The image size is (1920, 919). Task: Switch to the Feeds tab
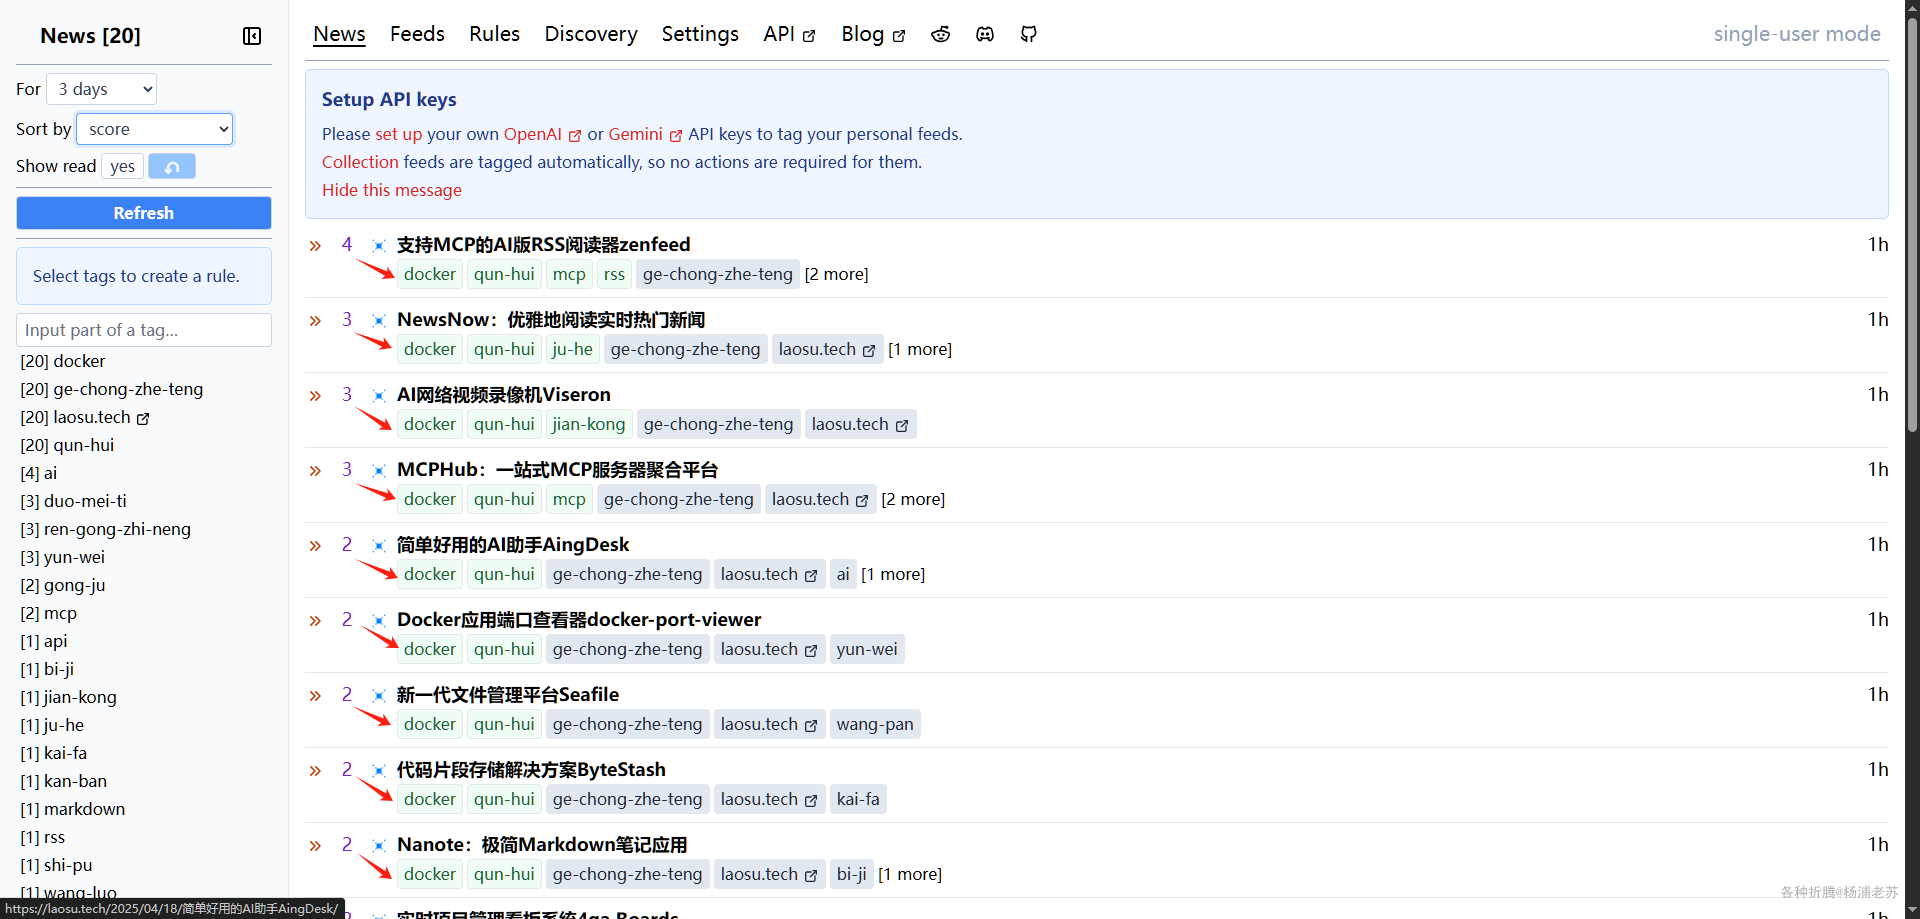[x=417, y=34]
